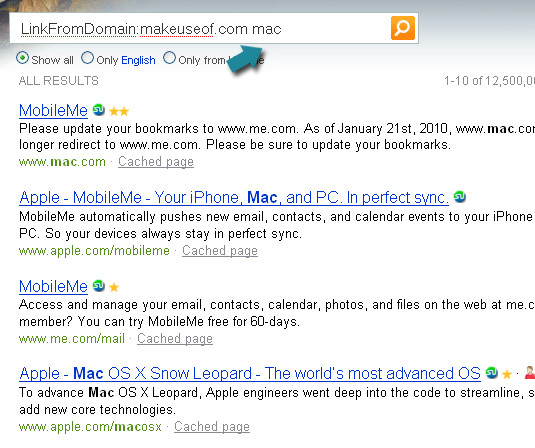Viewport: 535px width, 448px height.
Task: Click the blue 'English' language link
Action: (x=138, y=60)
